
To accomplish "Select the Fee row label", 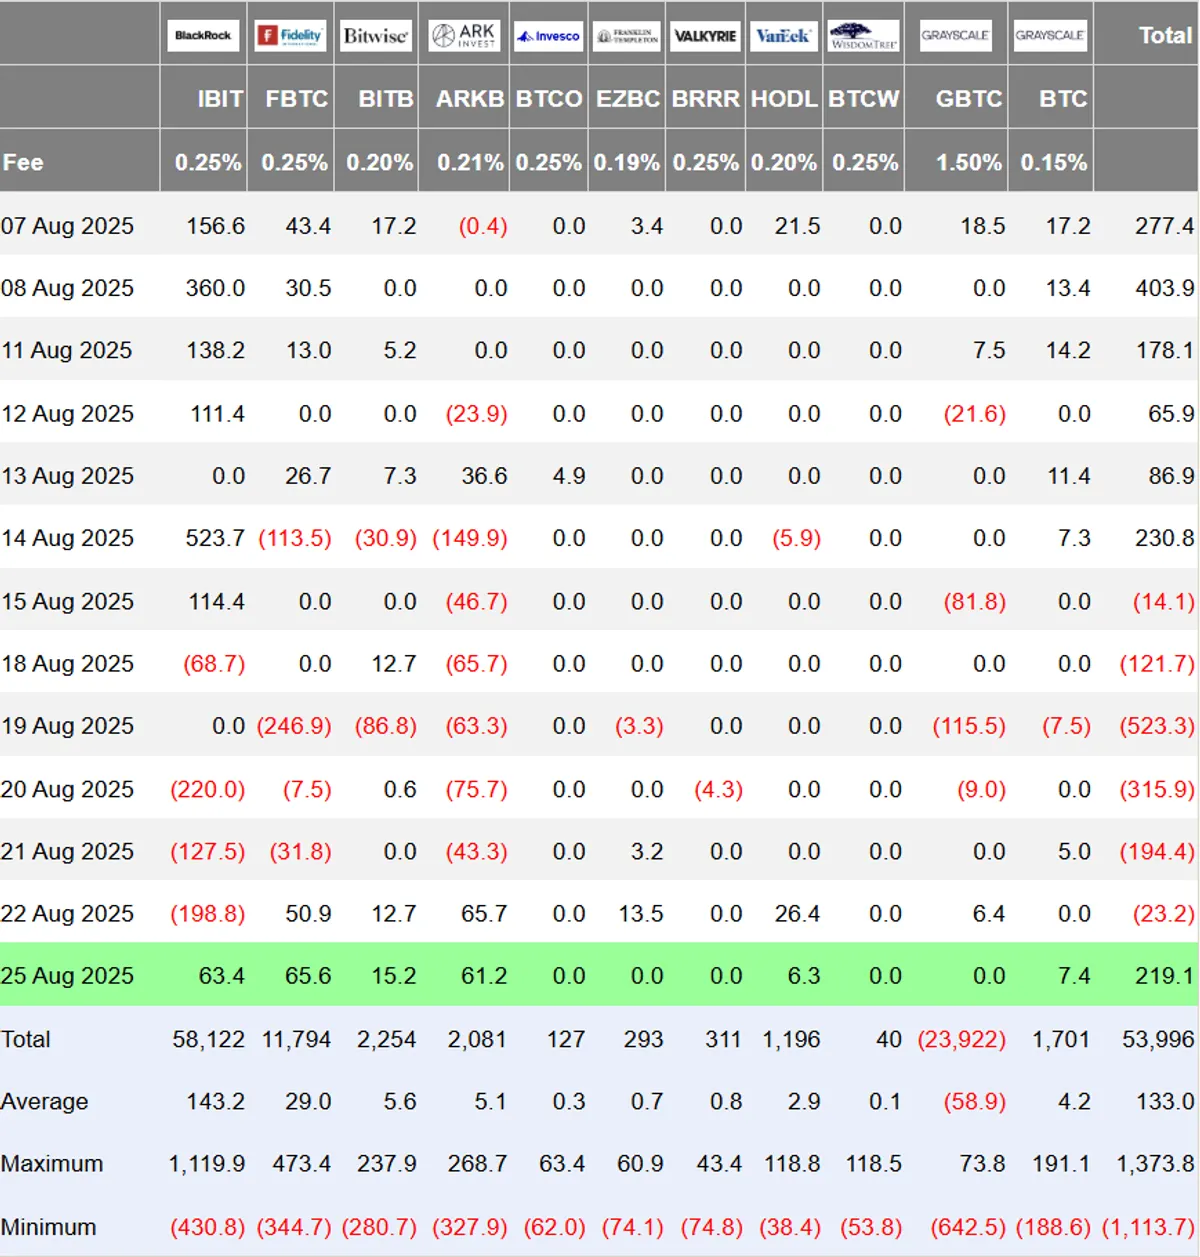I will click(x=23, y=162).
